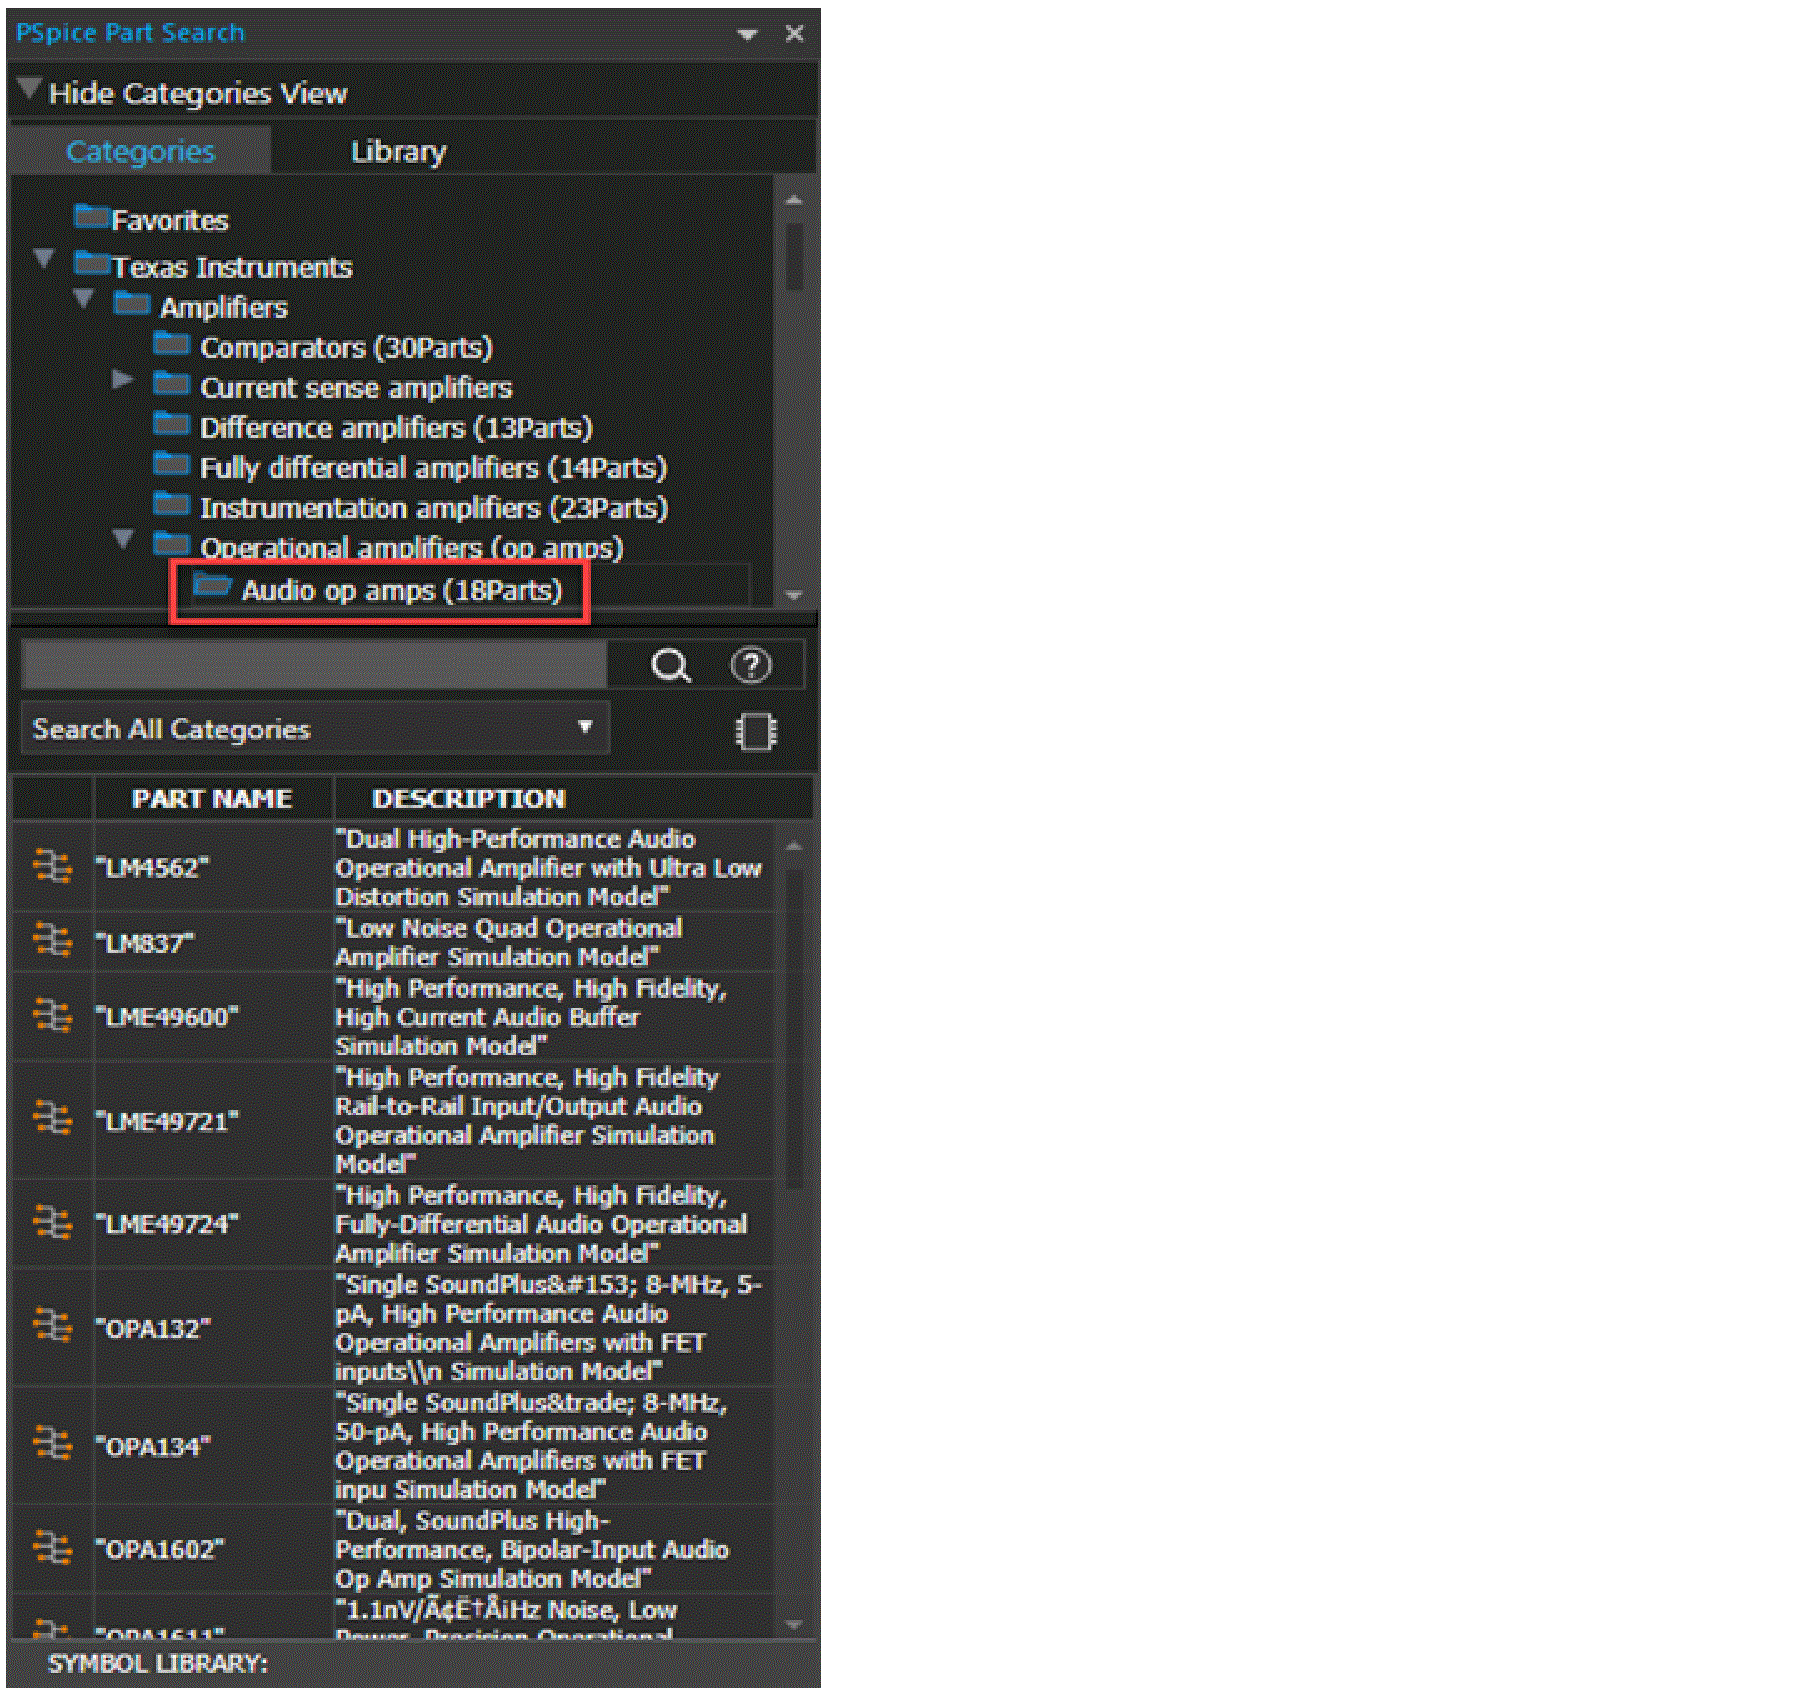Image resolution: width=1799 pixels, height=1697 pixels.
Task: Click the Audio op amps folder icon
Action: [x=212, y=585]
